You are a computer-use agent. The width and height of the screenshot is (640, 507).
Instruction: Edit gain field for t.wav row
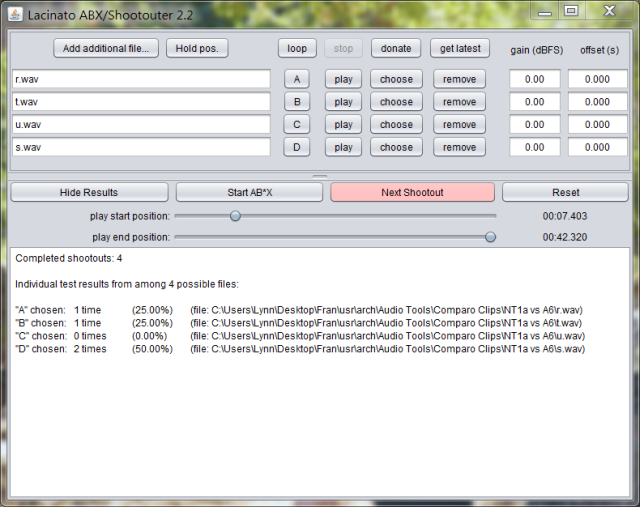pos(535,102)
